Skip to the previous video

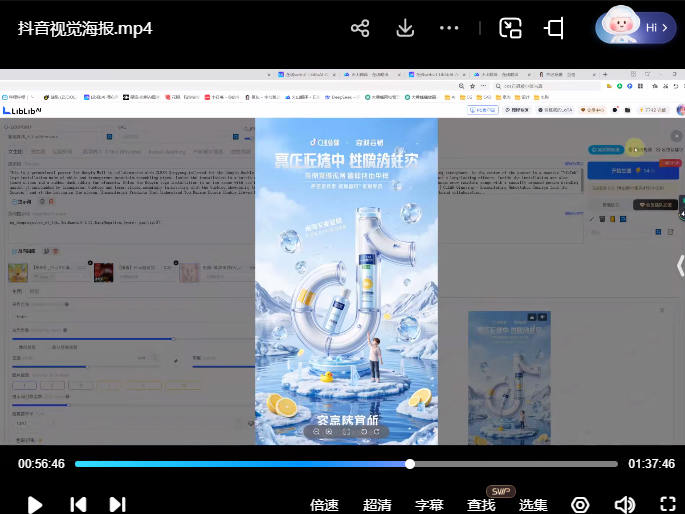(x=77, y=505)
